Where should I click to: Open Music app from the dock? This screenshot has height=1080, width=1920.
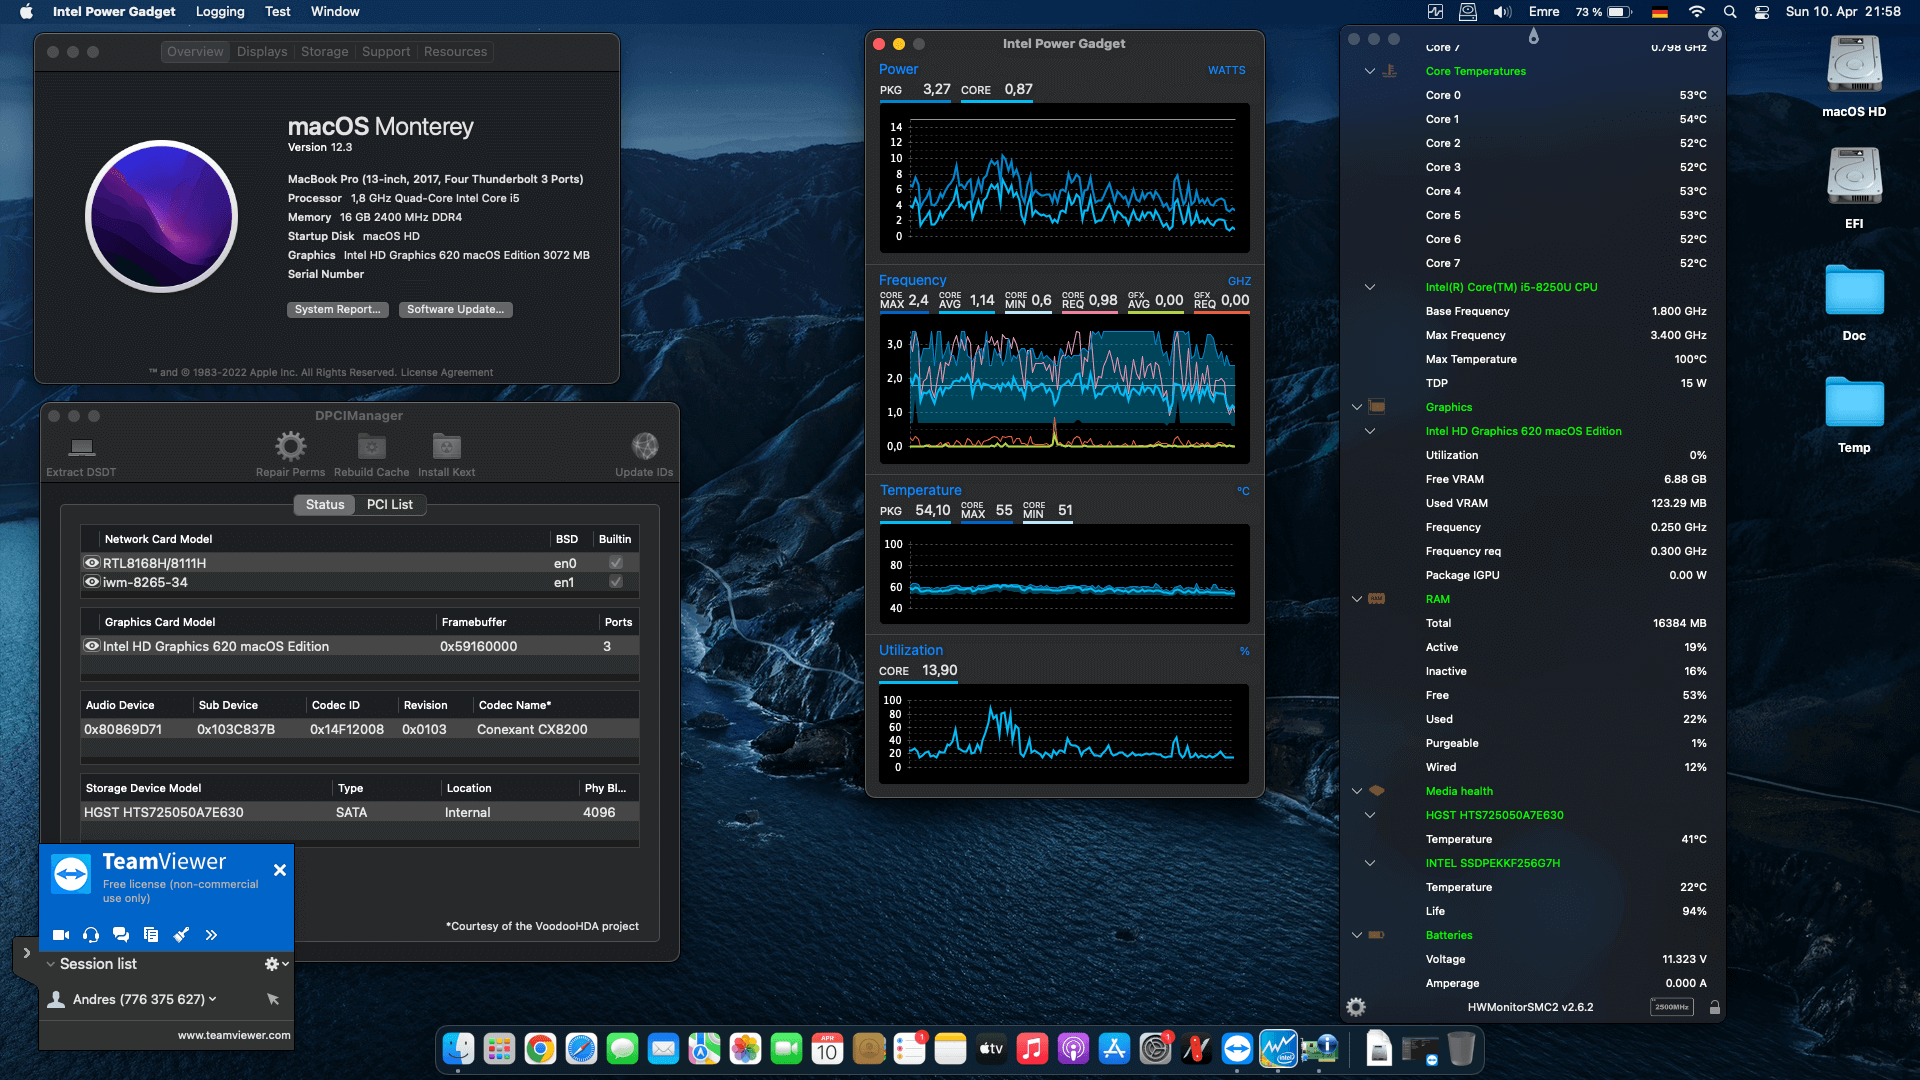[x=1032, y=1049]
